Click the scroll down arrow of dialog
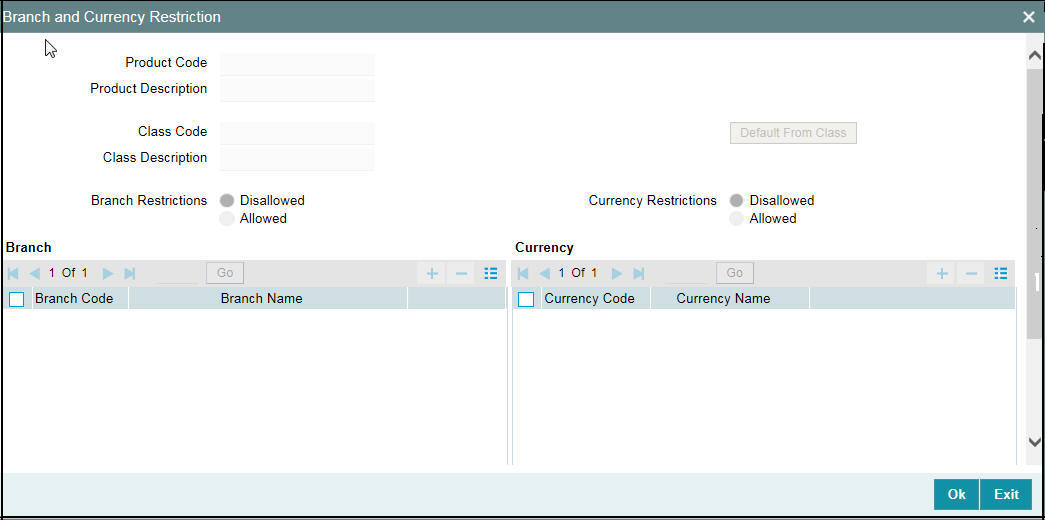The height and width of the screenshot is (520, 1045). [x=1035, y=441]
